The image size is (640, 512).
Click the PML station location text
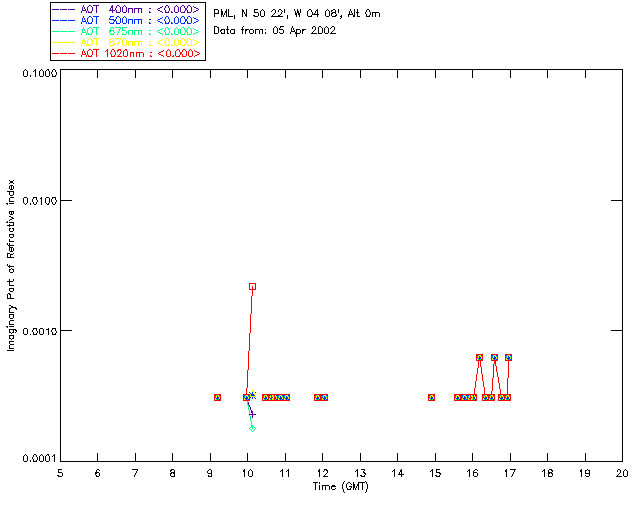coord(297,14)
